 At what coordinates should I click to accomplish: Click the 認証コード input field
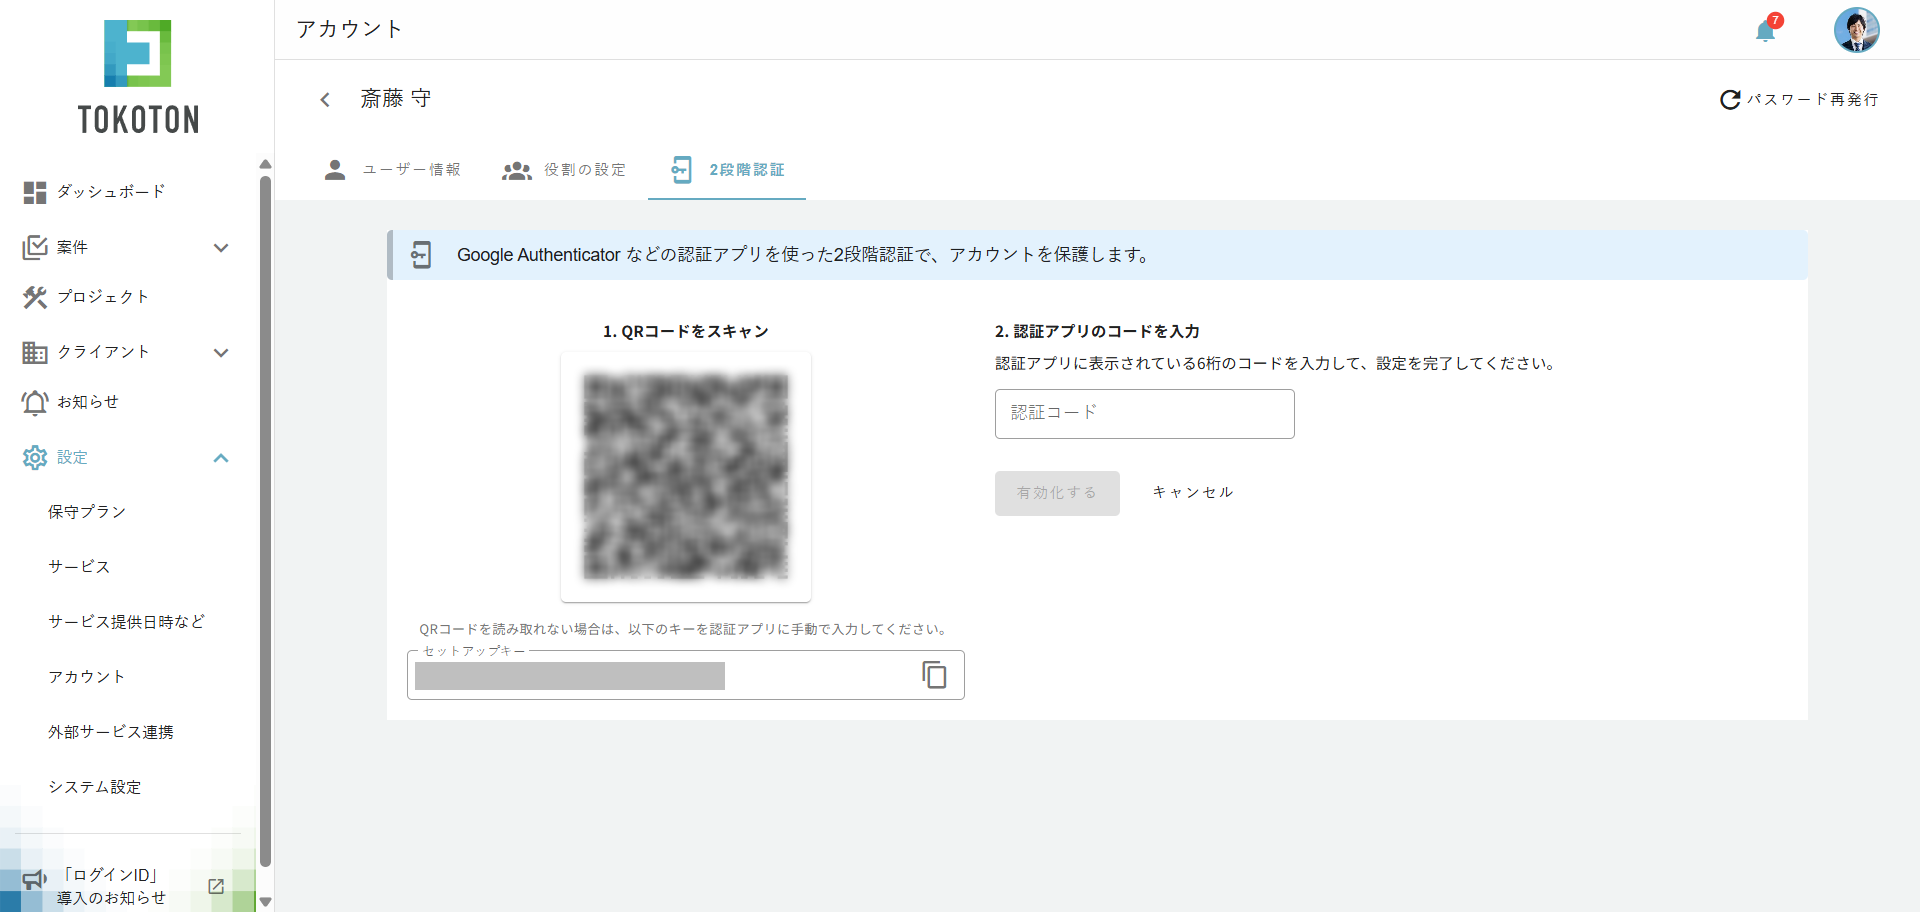[1144, 414]
